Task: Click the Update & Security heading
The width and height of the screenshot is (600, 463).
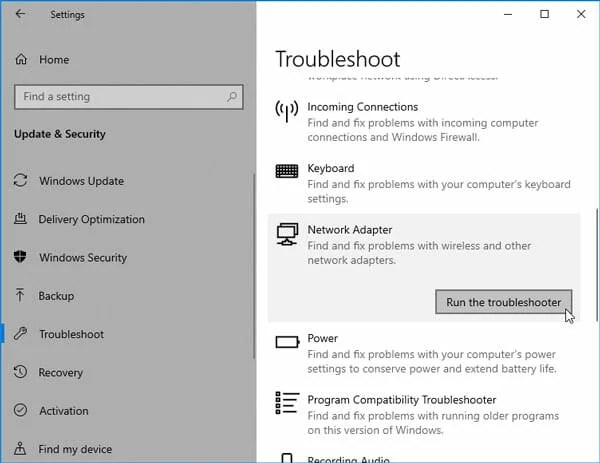Action: pyautogui.click(x=60, y=134)
